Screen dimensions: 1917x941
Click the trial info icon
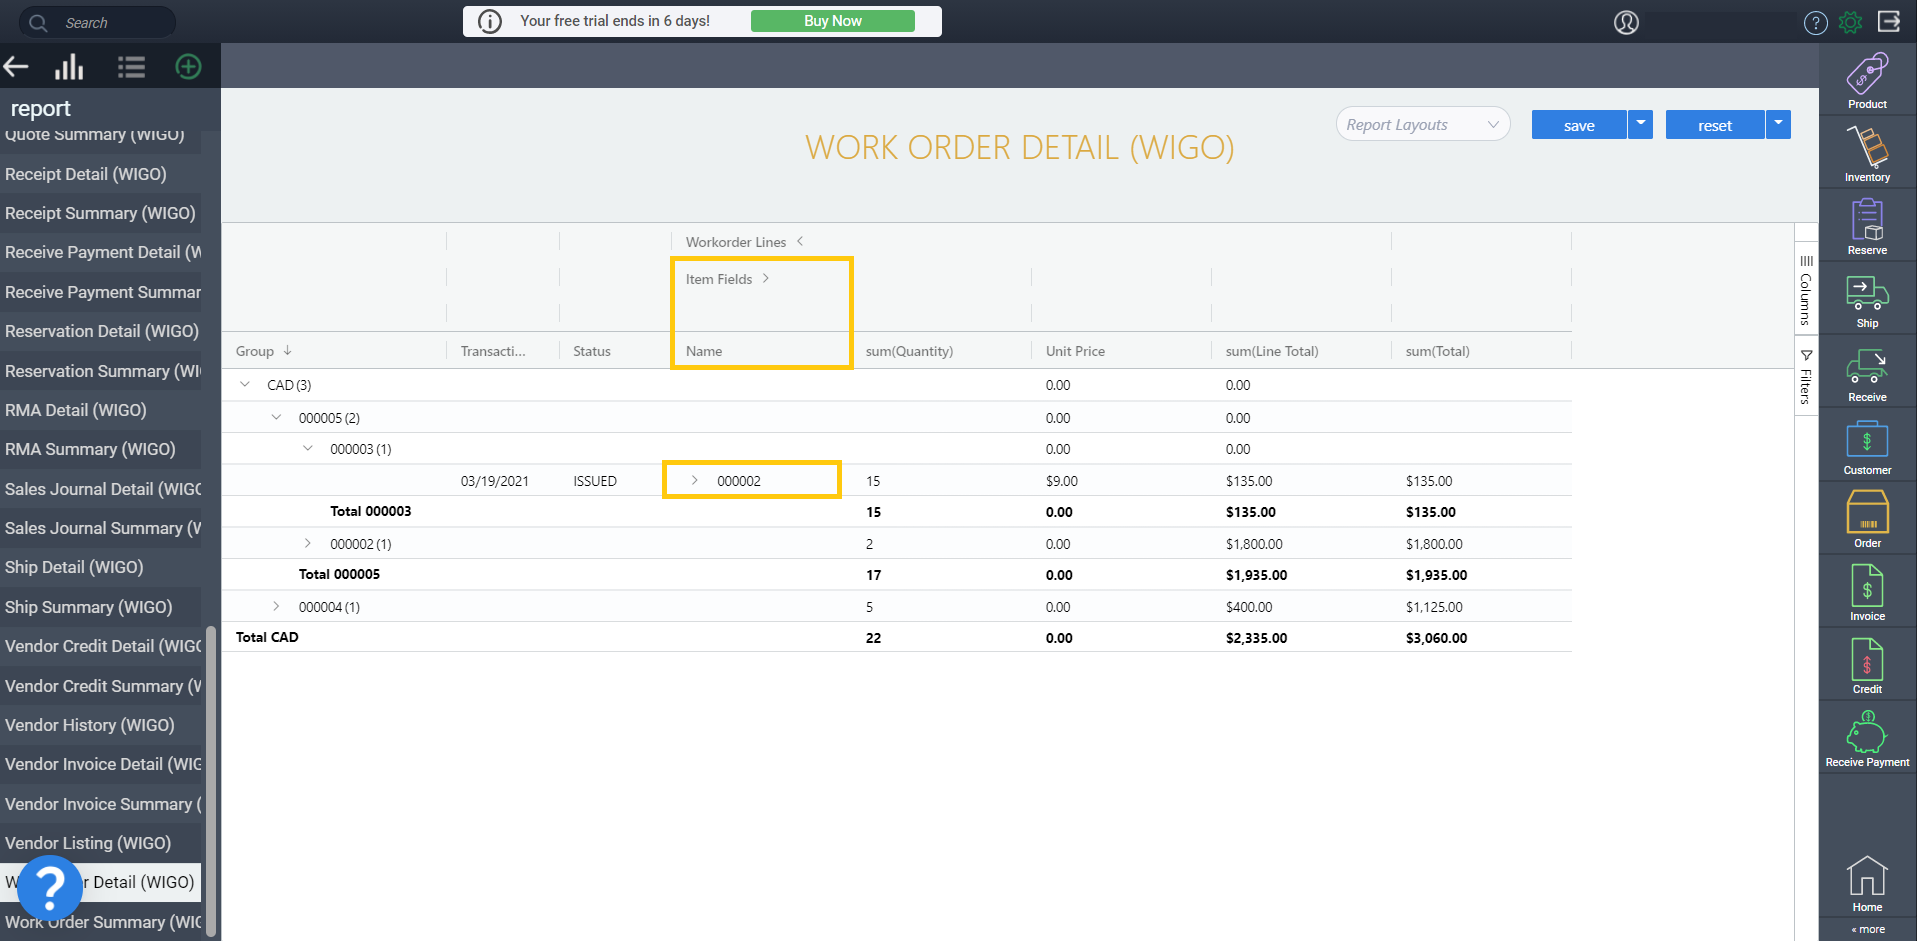490,21
